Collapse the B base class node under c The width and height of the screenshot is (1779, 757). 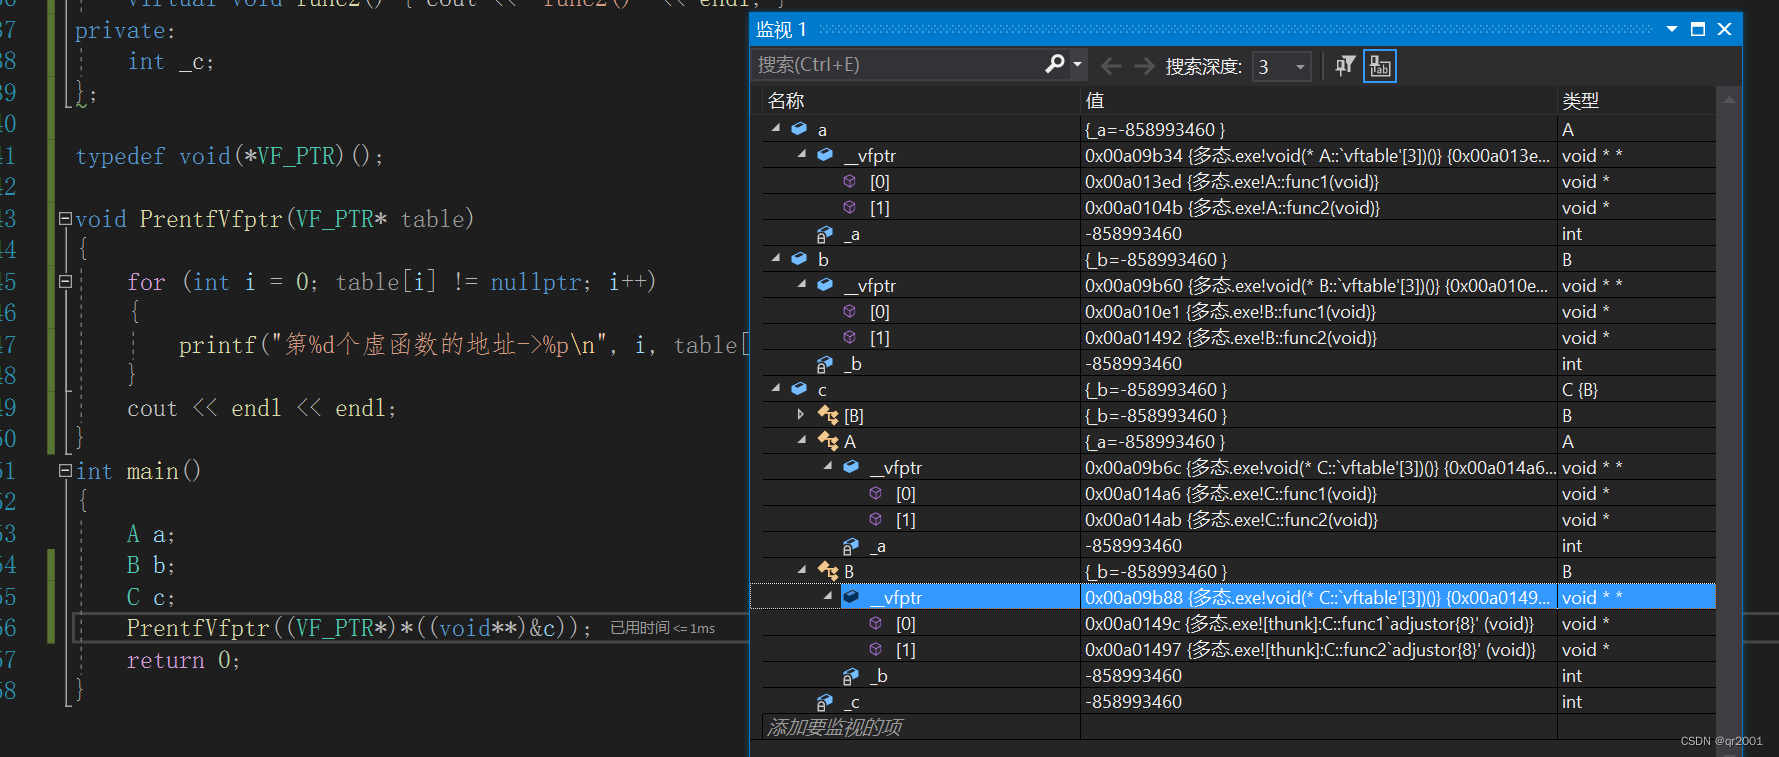click(802, 571)
